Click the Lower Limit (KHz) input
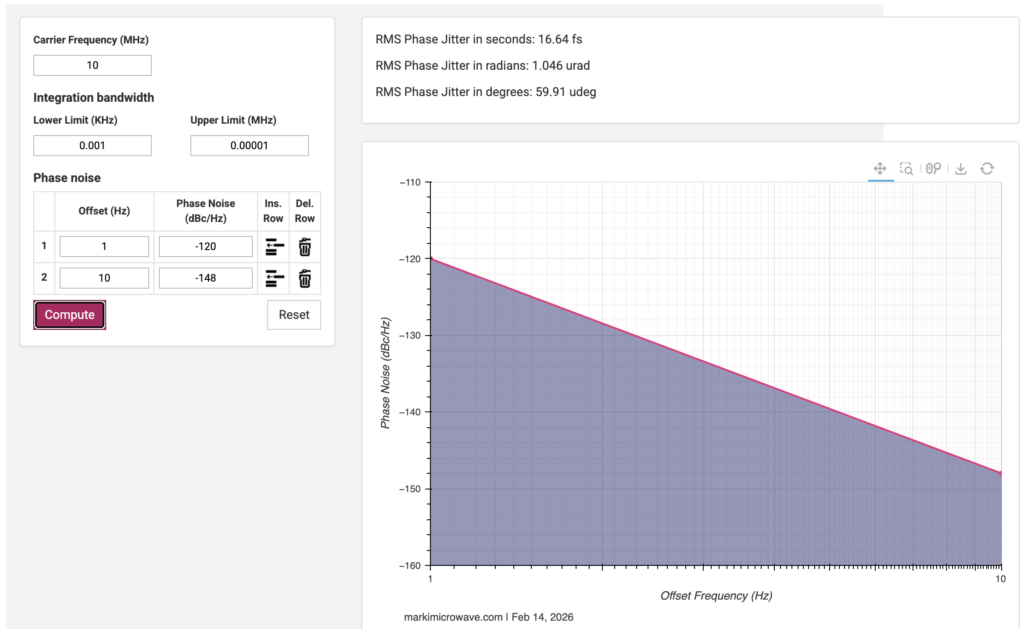 pyautogui.click(x=92, y=146)
